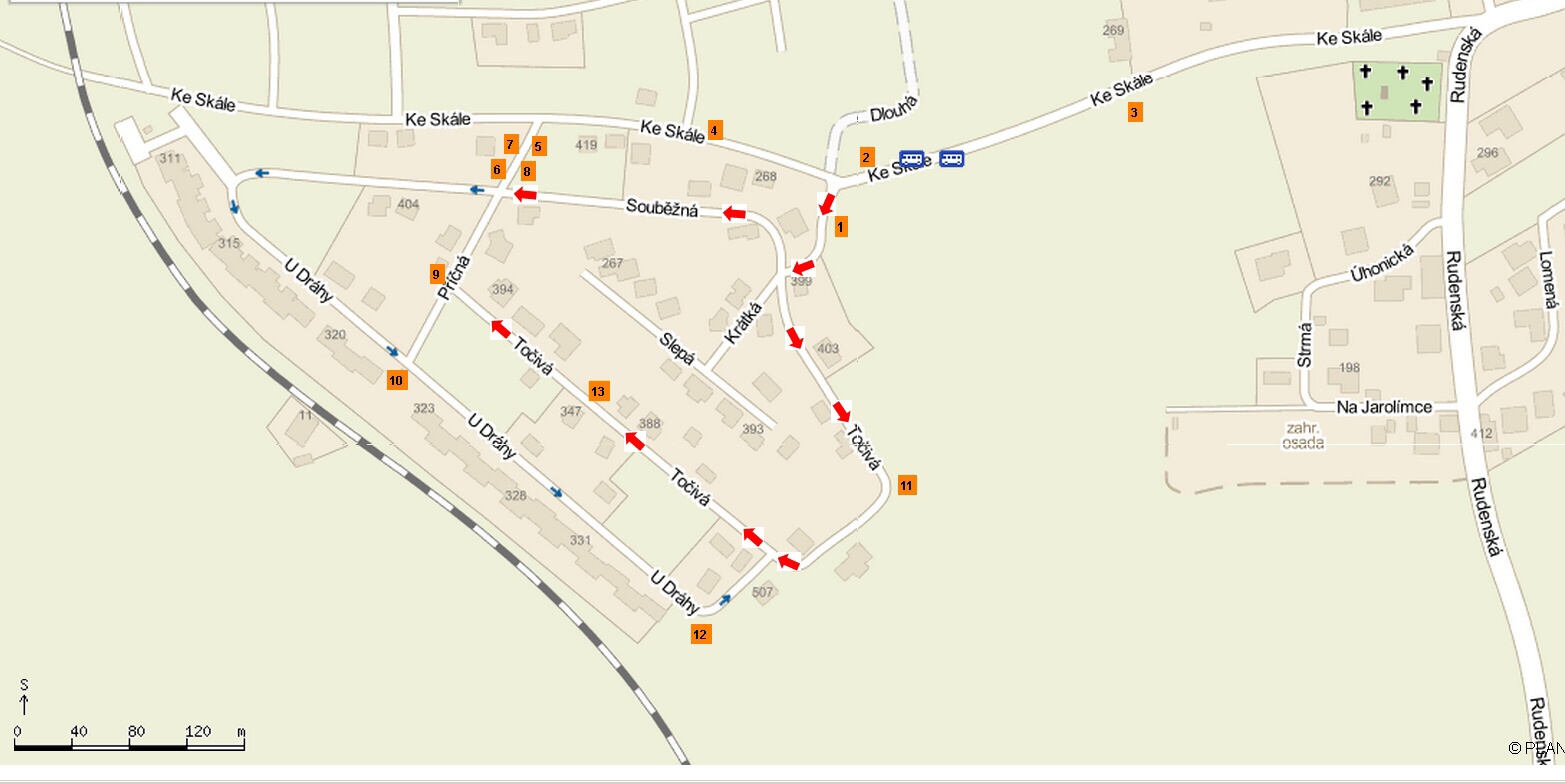Click orange marker number 5

pos(538,146)
